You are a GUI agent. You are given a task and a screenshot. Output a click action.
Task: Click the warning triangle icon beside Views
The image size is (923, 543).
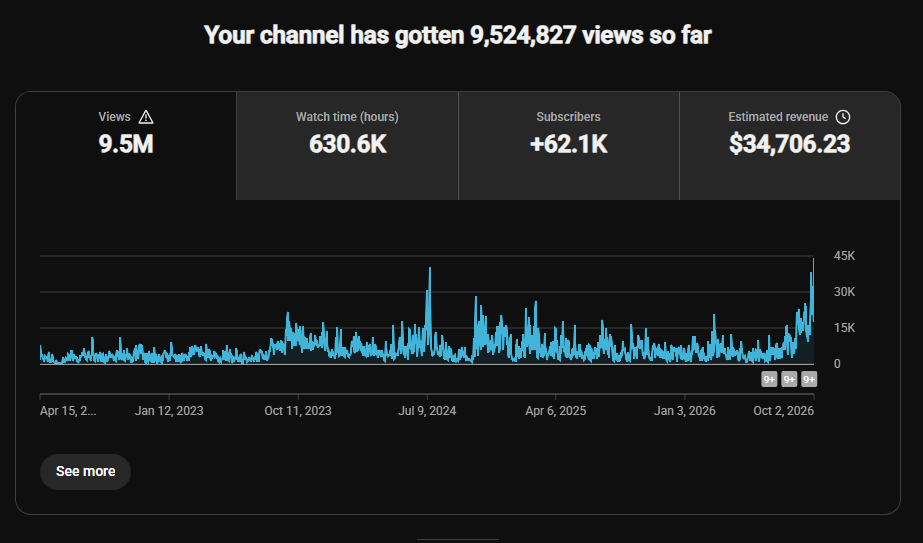click(146, 117)
